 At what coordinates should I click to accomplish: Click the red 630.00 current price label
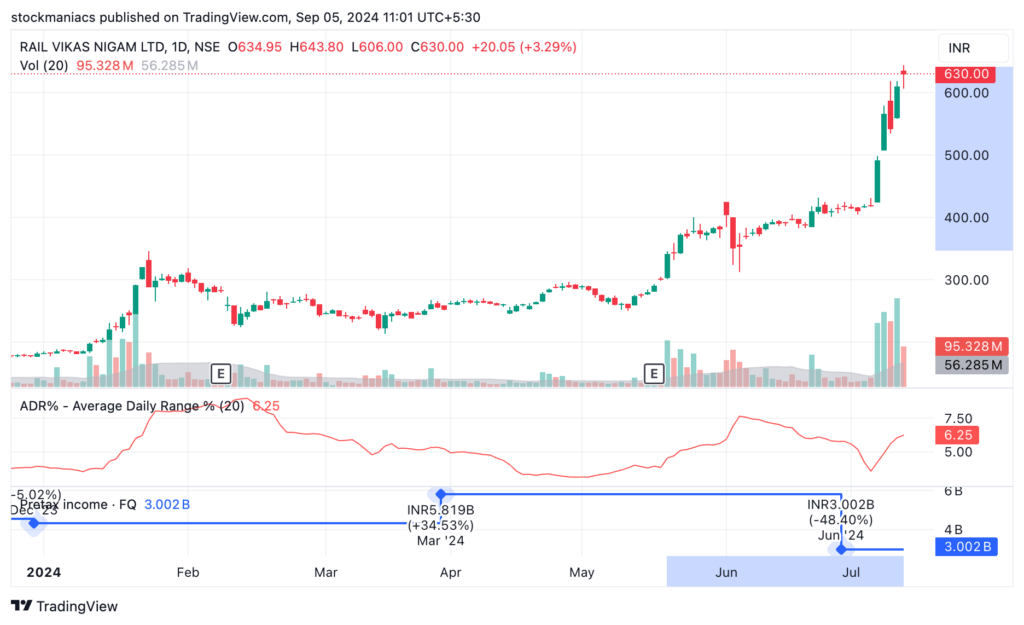point(965,74)
